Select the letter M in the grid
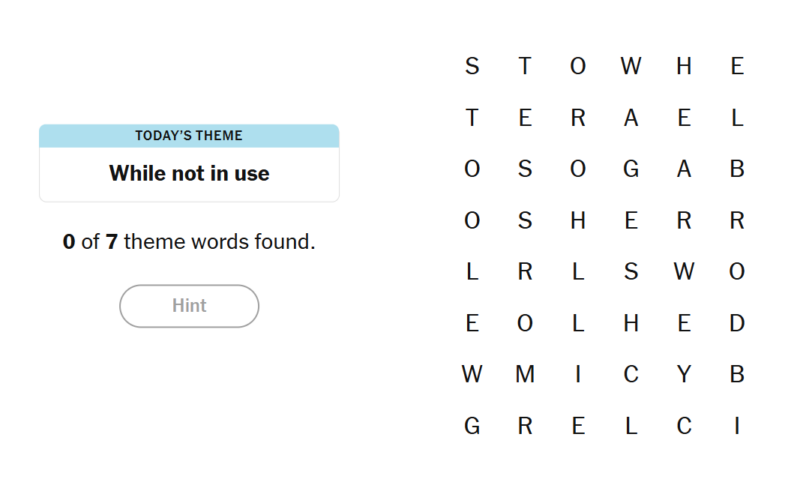 point(525,375)
